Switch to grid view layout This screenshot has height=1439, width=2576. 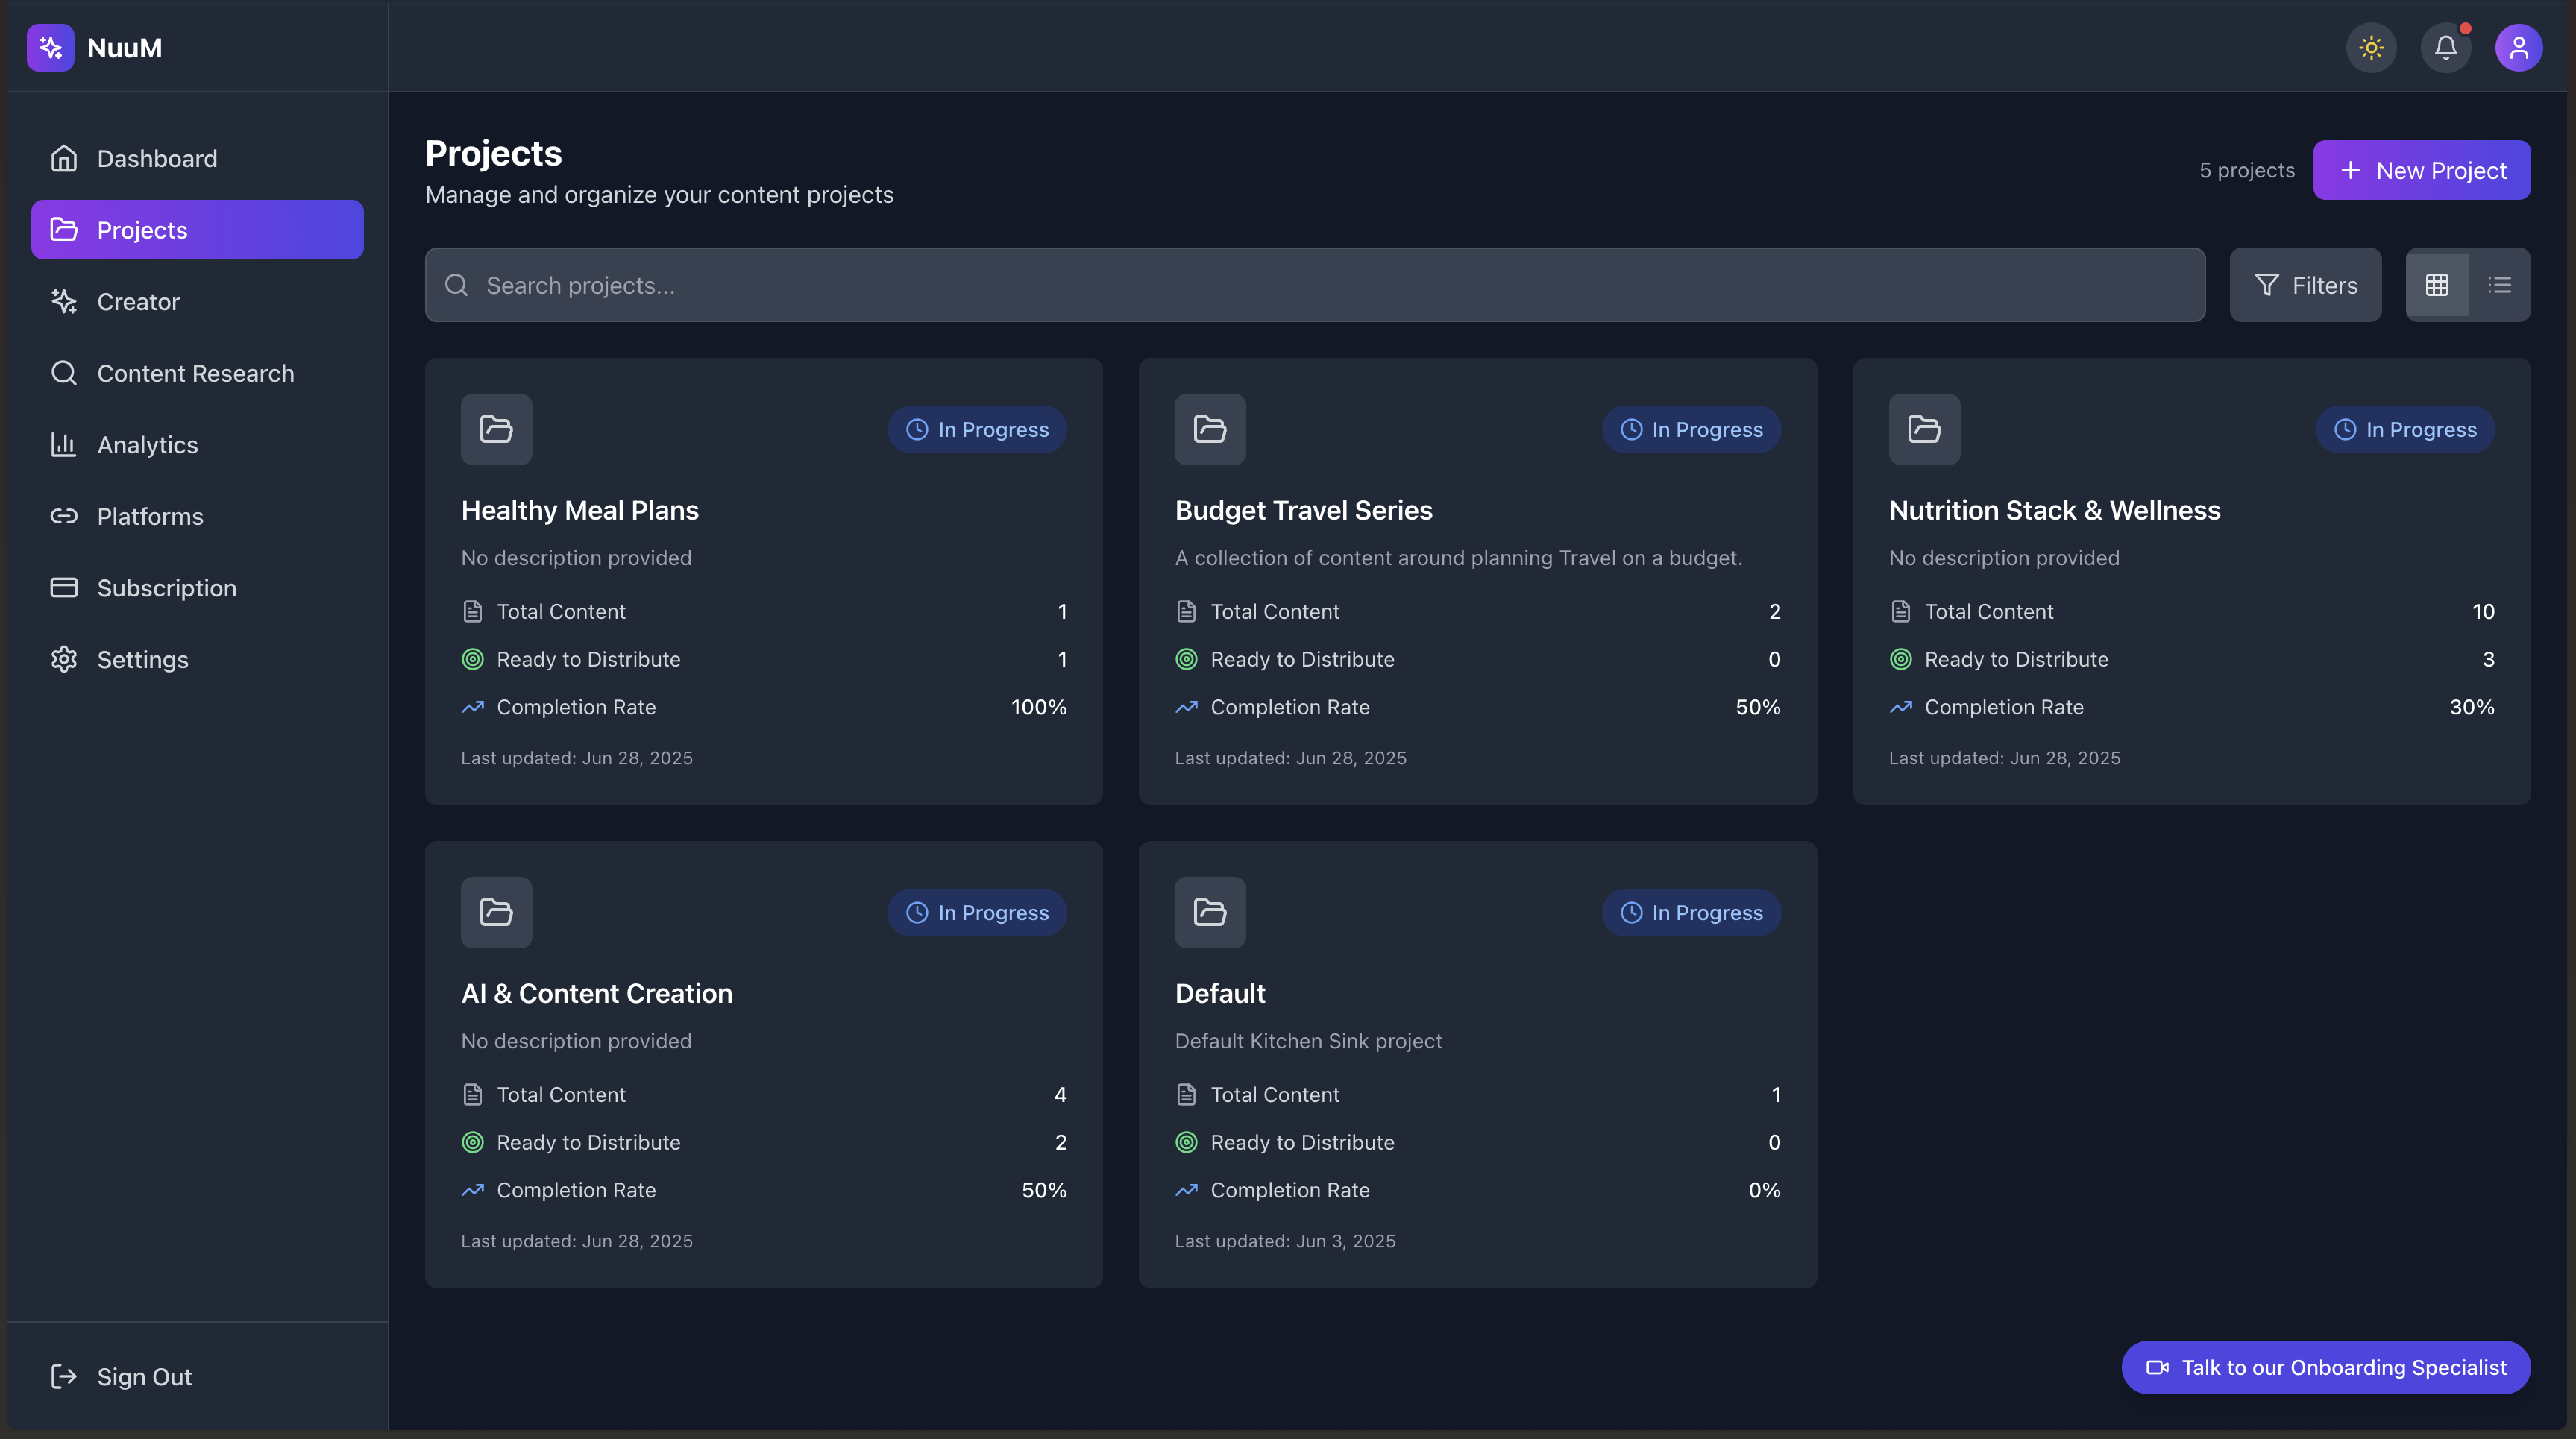pos(2437,285)
